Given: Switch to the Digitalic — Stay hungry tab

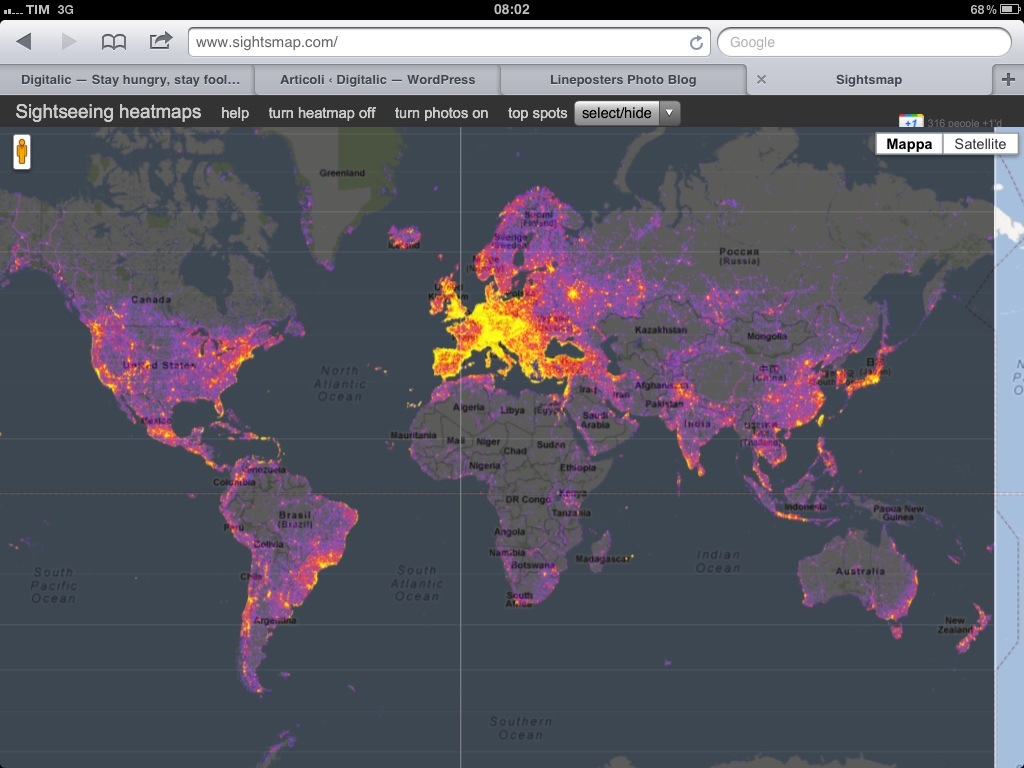Looking at the screenshot, I should (127, 80).
